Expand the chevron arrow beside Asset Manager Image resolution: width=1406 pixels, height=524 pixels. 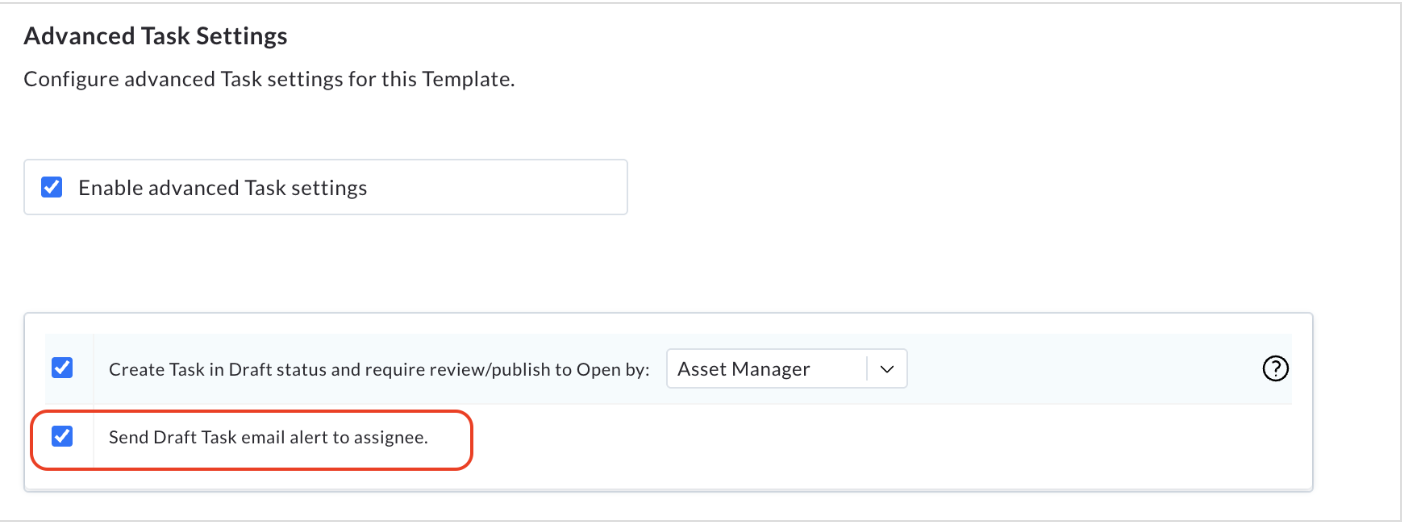[x=886, y=369]
